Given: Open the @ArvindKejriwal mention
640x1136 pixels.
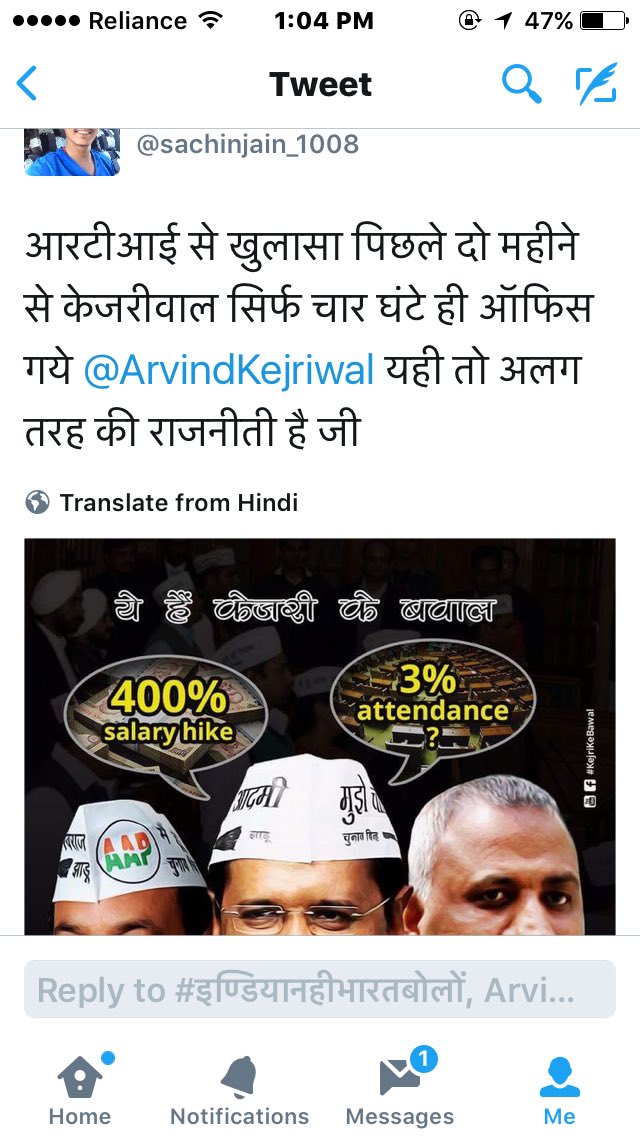Looking at the screenshot, I should 229,370.
